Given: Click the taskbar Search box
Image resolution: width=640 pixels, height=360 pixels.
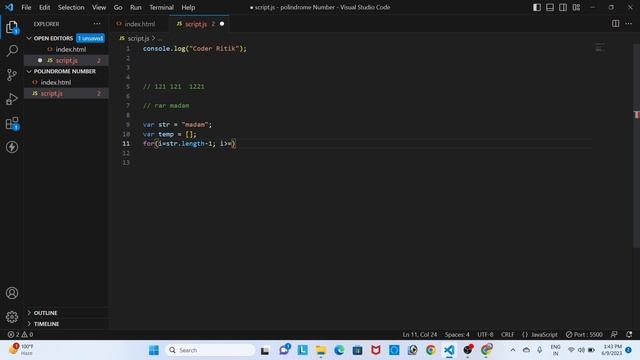Looking at the screenshot, I should [x=210, y=350].
